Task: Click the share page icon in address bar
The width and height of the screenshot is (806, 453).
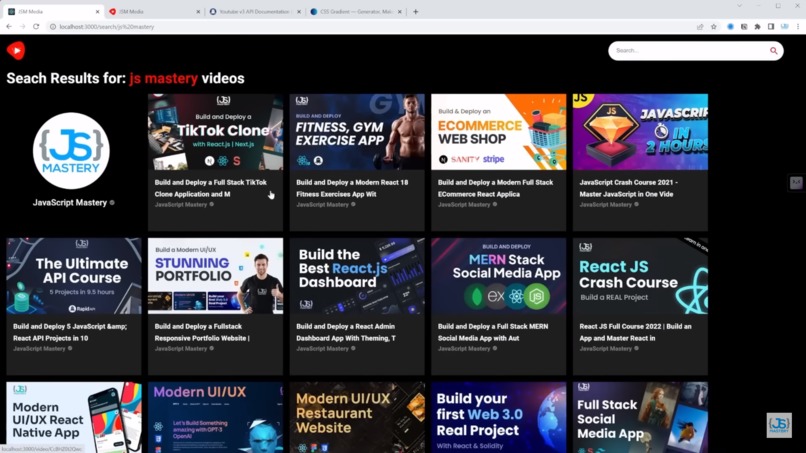Action: pos(700,27)
